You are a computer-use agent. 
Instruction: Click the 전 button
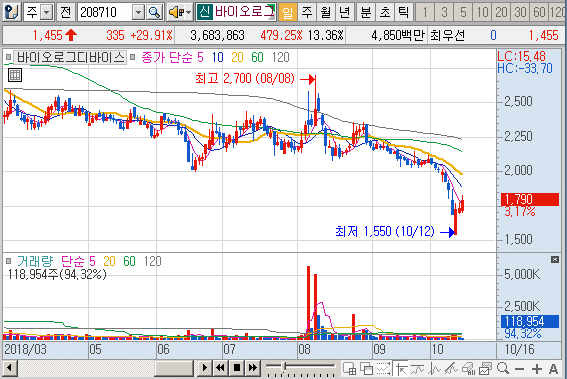click(x=65, y=12)
